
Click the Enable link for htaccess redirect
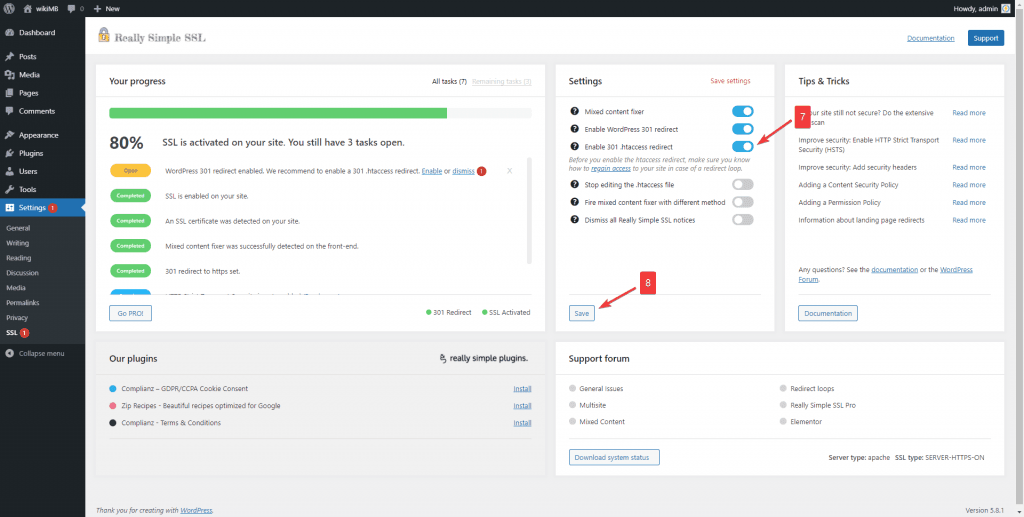click(x=432, y=171)
